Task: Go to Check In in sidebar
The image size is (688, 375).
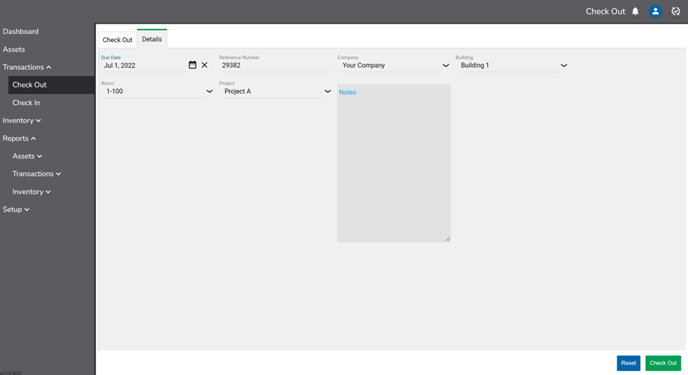Action: (x=26, y=103)
